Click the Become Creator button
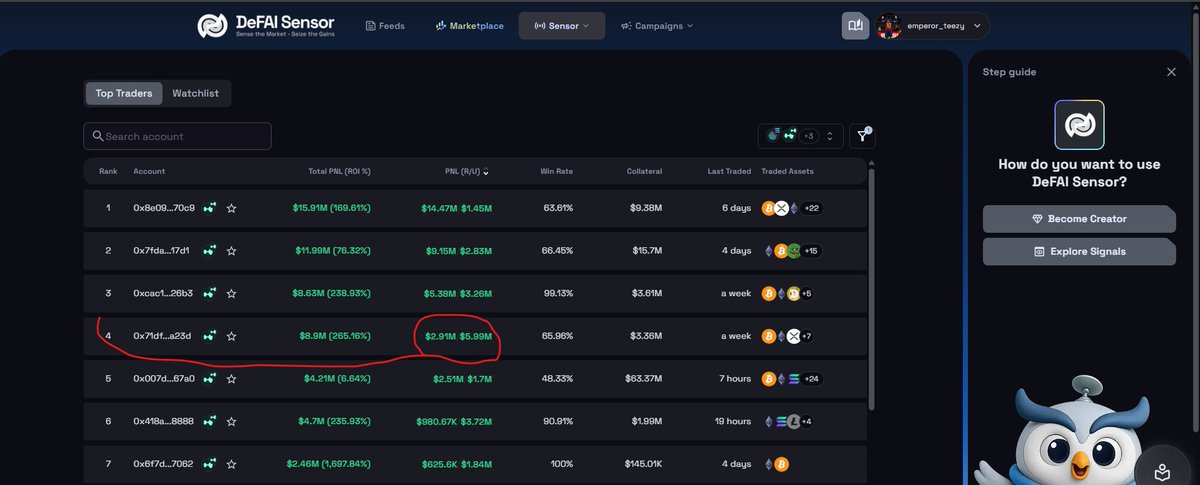 [x=1079, y=219]
